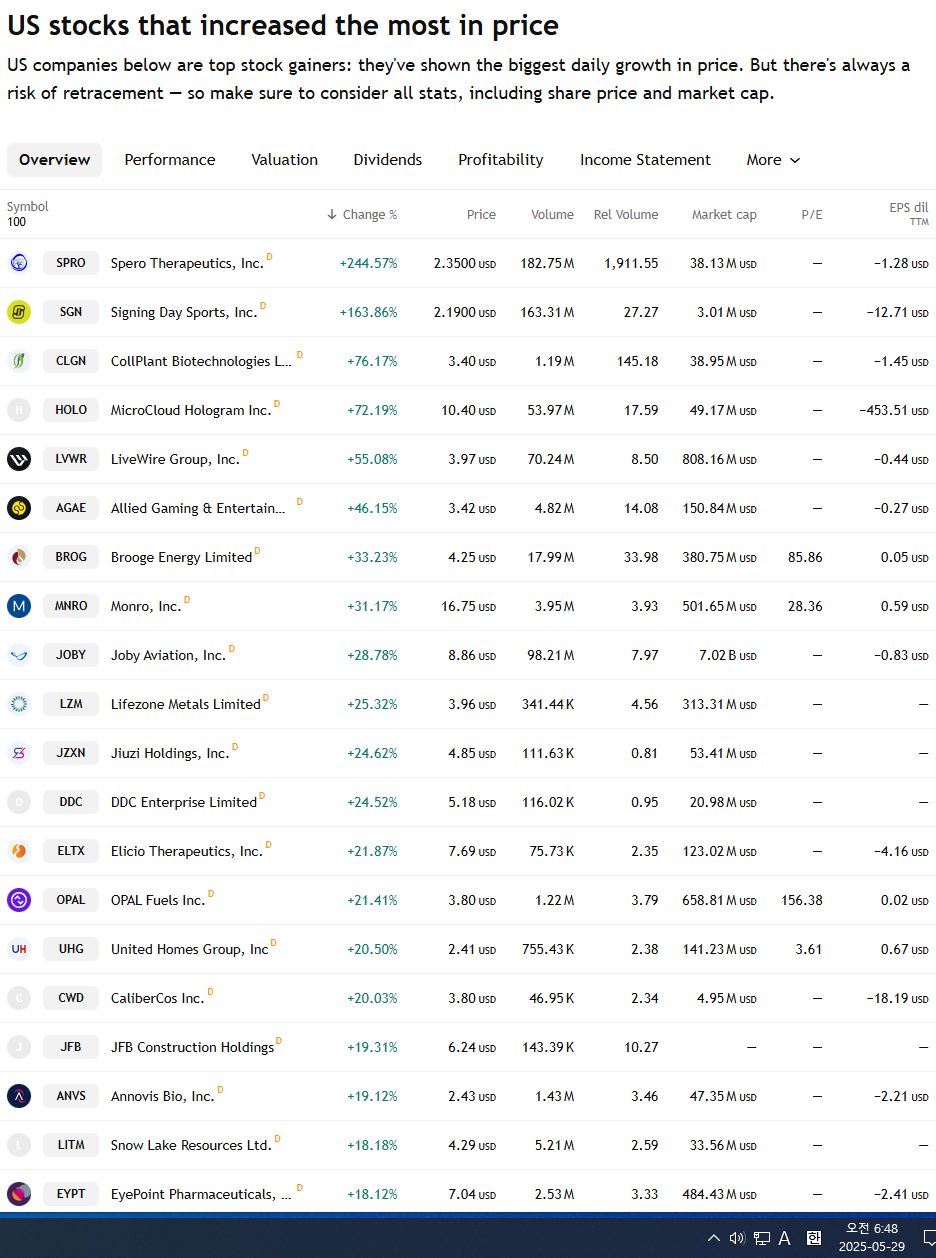Select the Overview tab
Screen dimensions: 936x1258
(54, 160)
